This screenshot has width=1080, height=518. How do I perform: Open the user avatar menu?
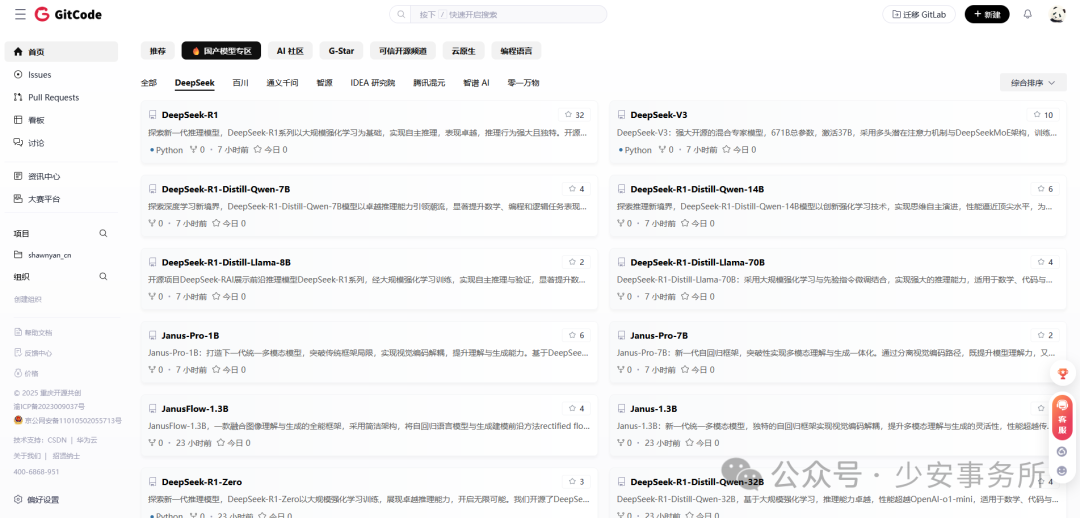coord(1057,14)
